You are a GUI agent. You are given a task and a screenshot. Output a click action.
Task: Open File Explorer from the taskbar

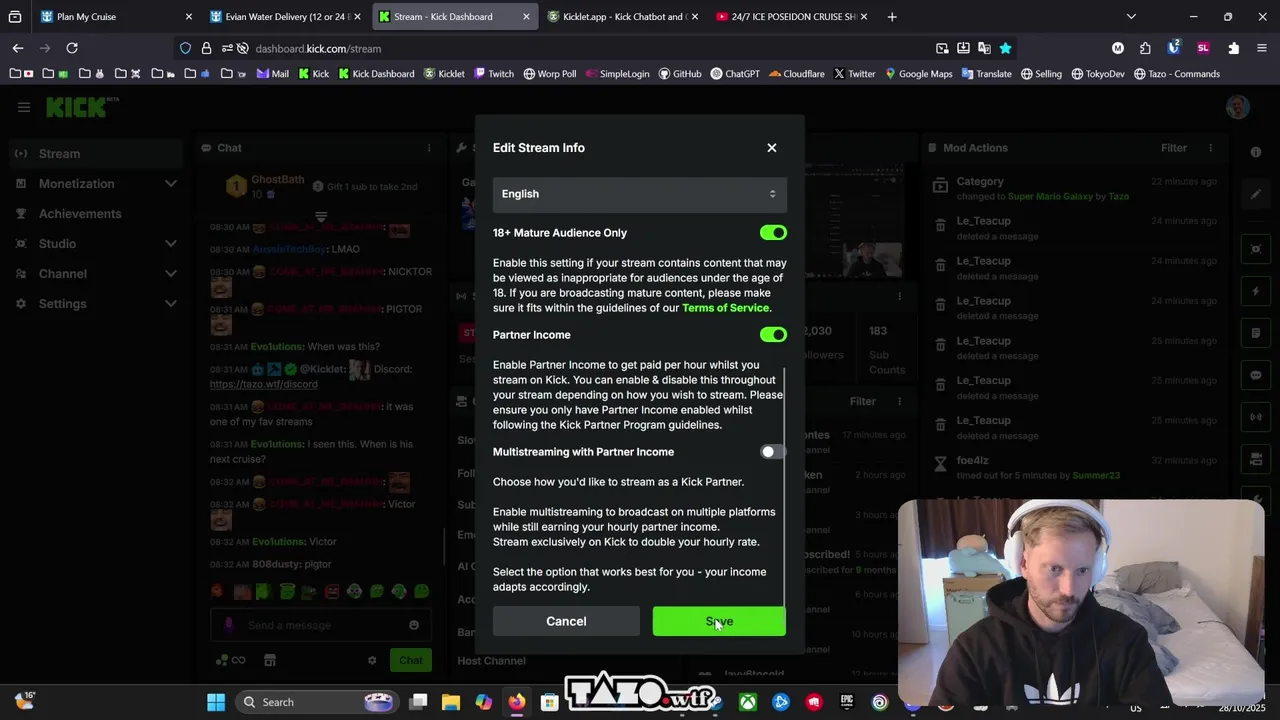click(451, 702)
